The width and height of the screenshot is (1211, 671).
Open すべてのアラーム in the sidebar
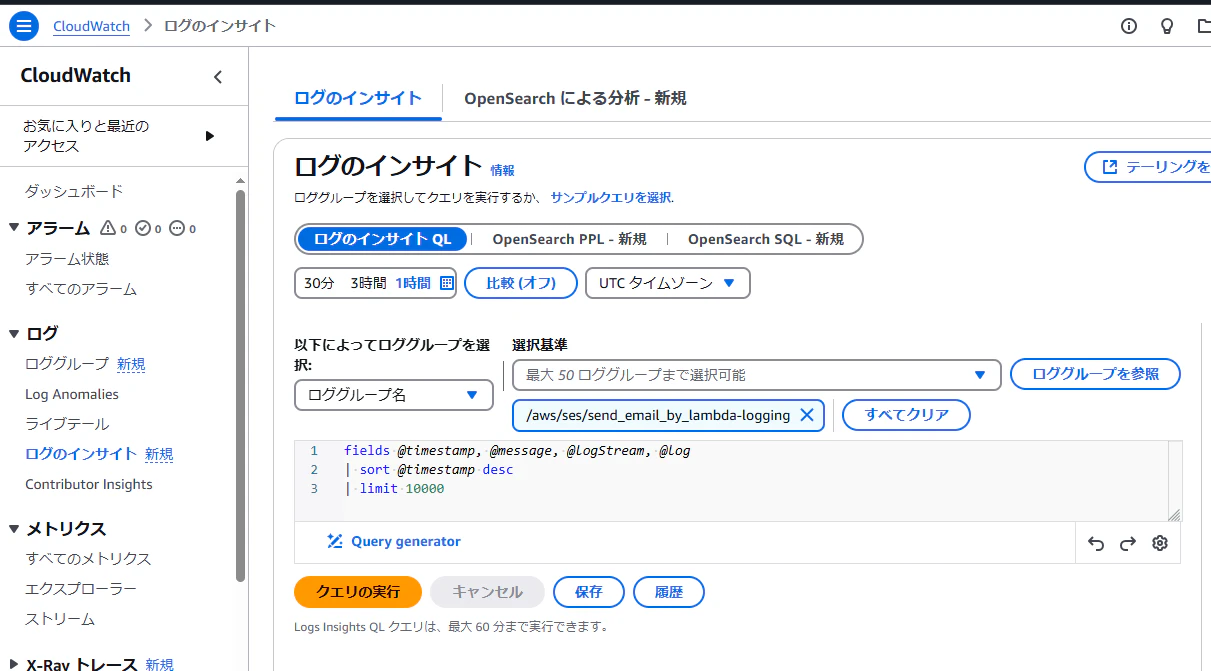[81, 289]
